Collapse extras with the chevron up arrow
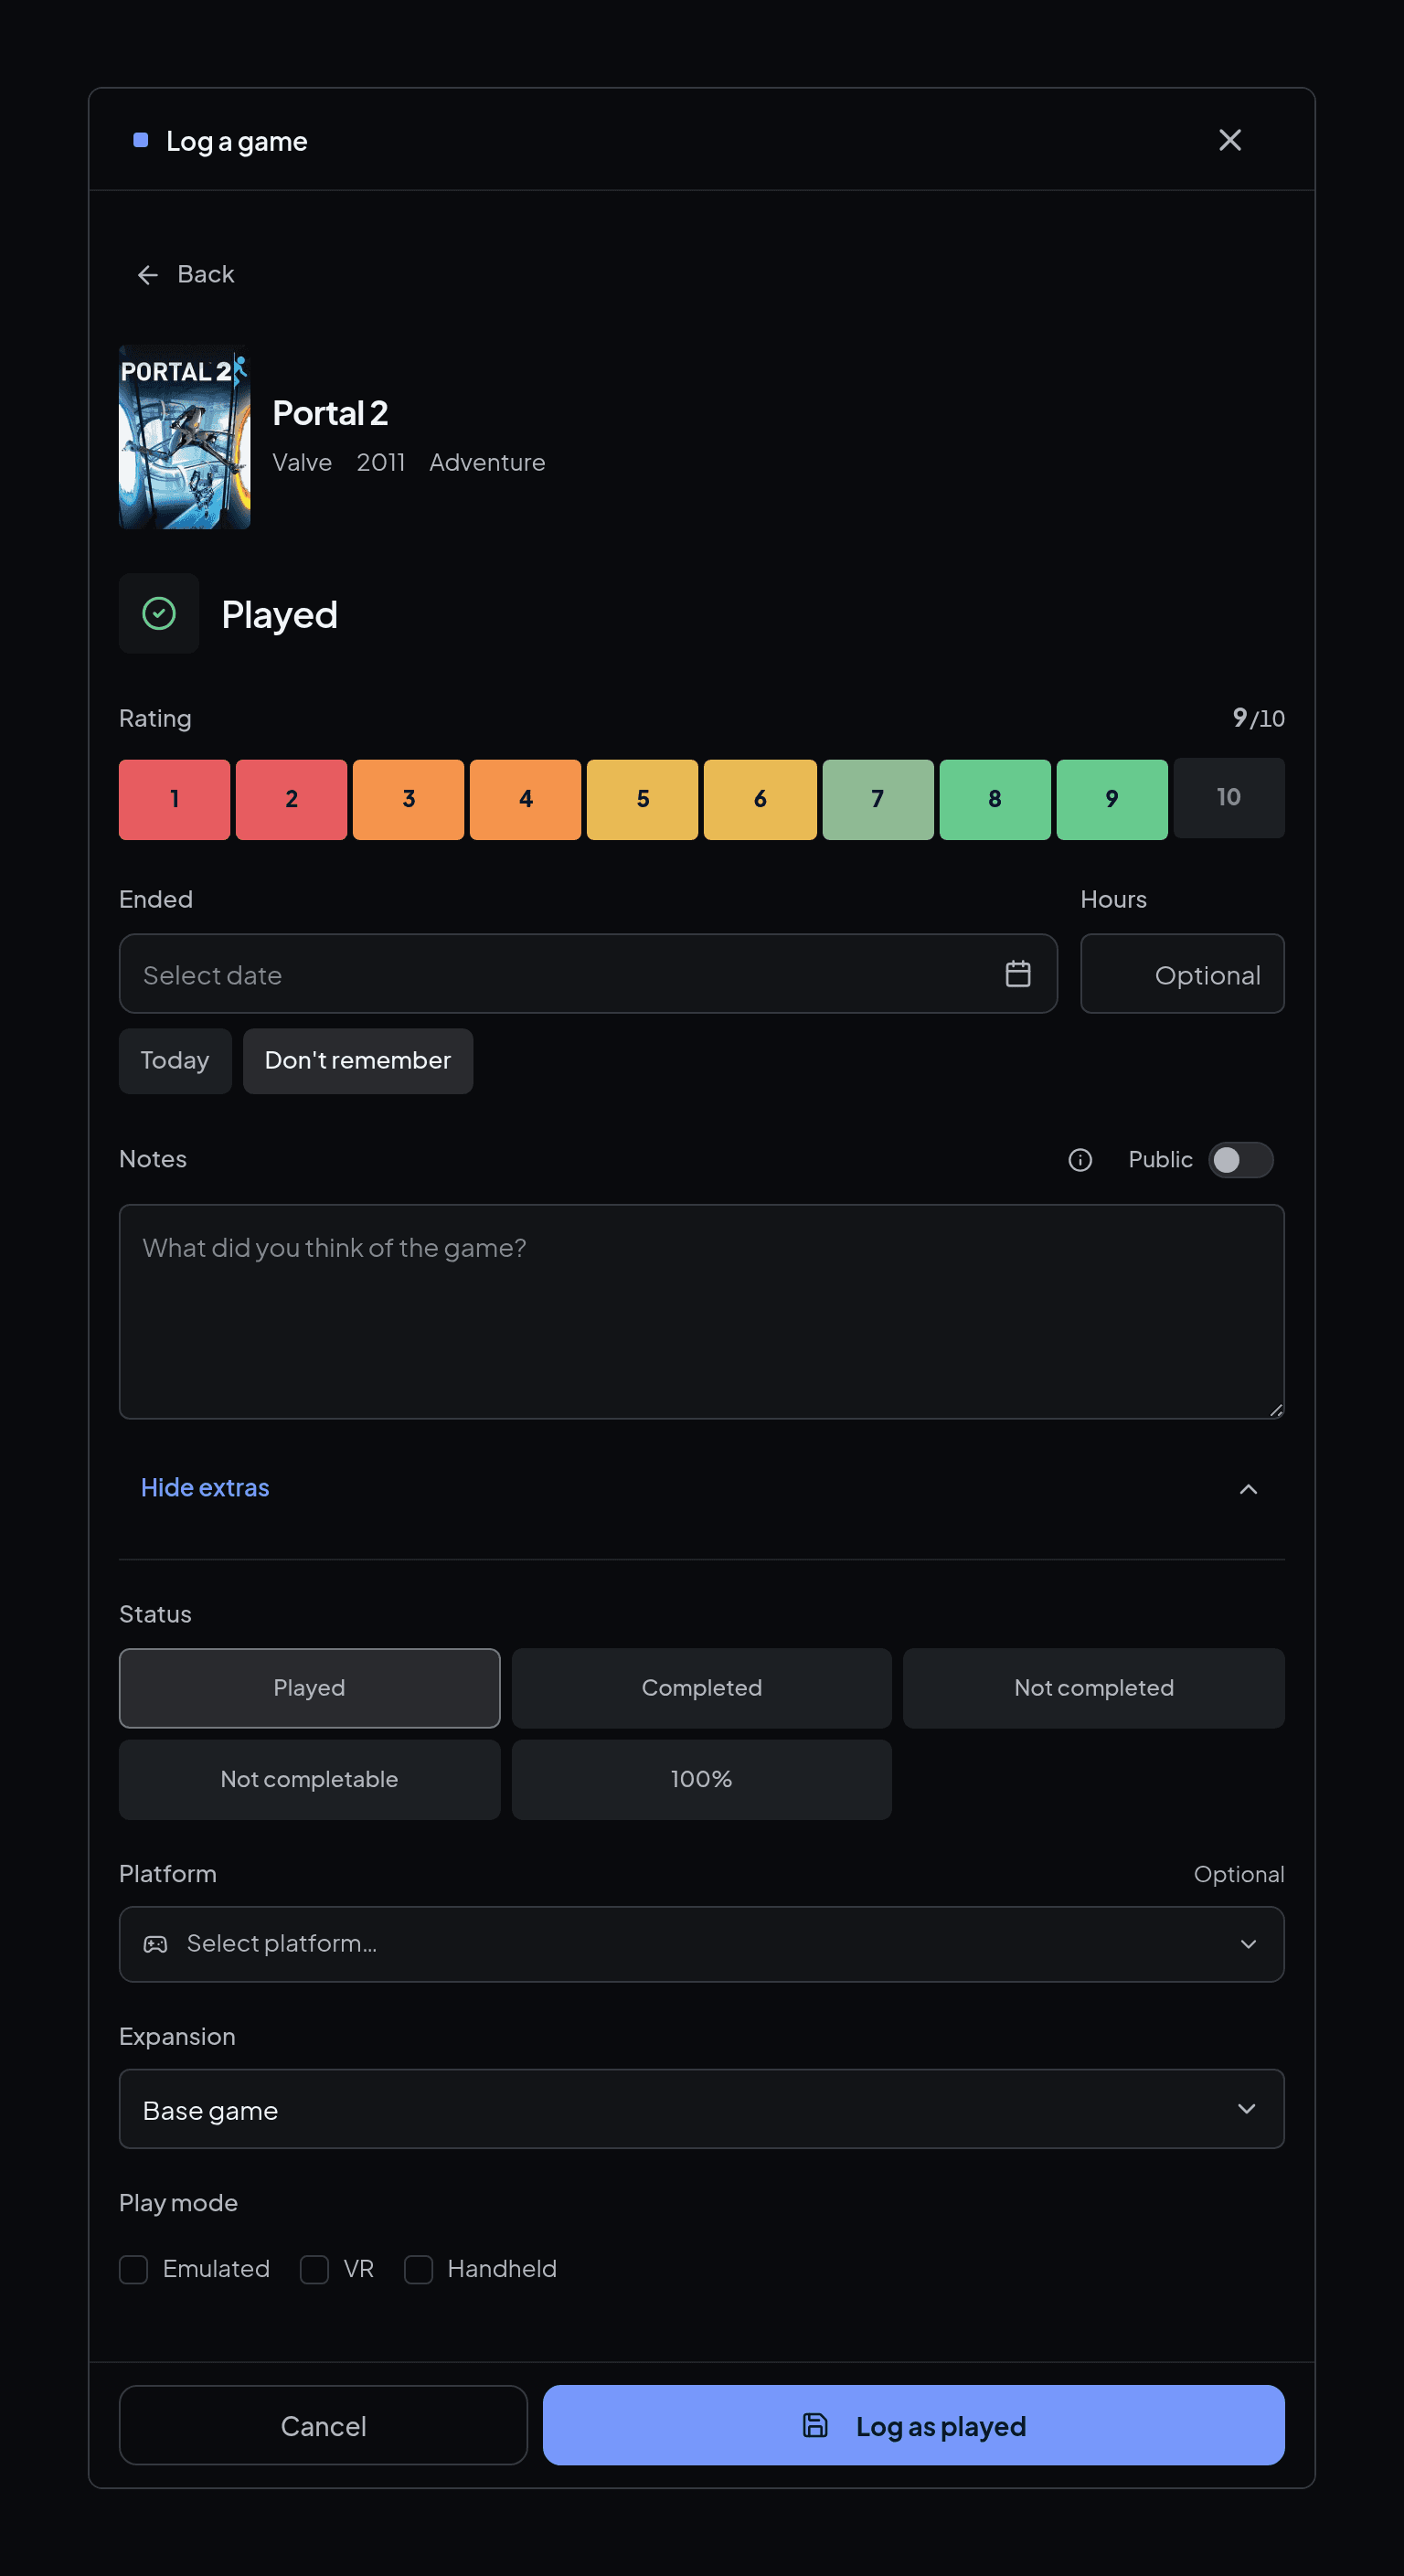The image size is (1404, 2576). (1248, 1489)
